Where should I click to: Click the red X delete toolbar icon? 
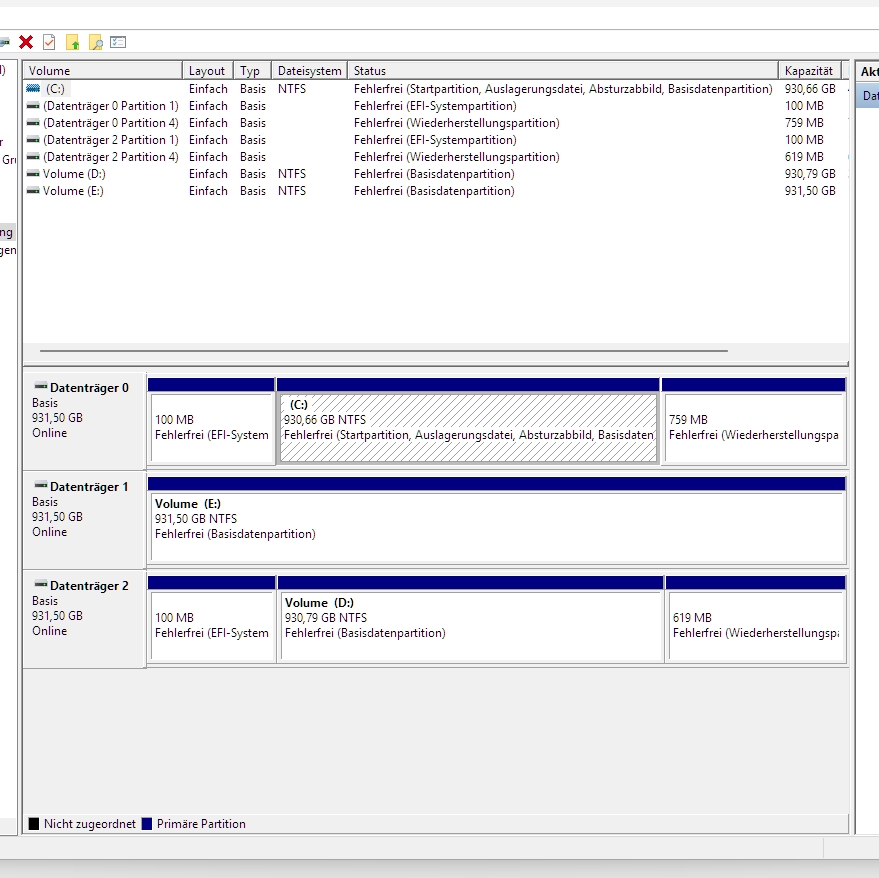tap(26, 42)
